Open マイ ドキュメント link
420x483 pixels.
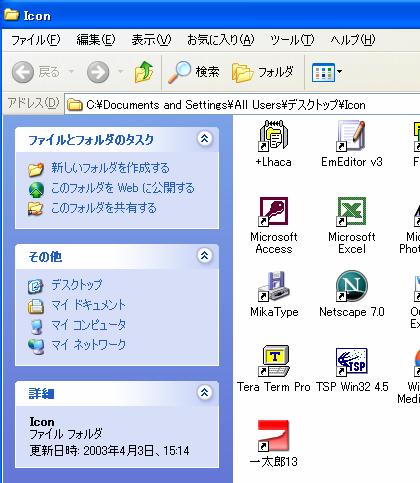tap(89, 305)
